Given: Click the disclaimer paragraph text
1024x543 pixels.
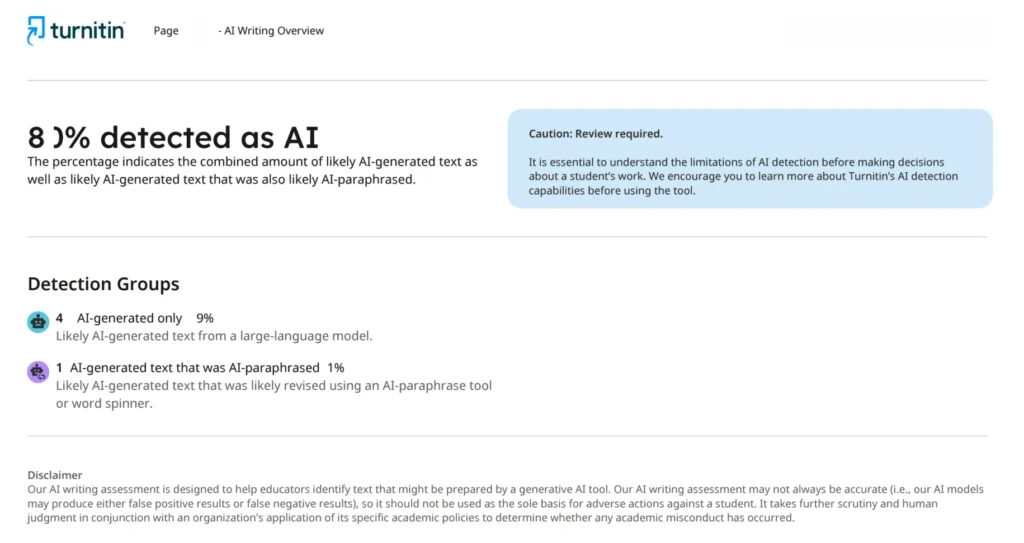Looking at the screenshot, I should 505,504.
